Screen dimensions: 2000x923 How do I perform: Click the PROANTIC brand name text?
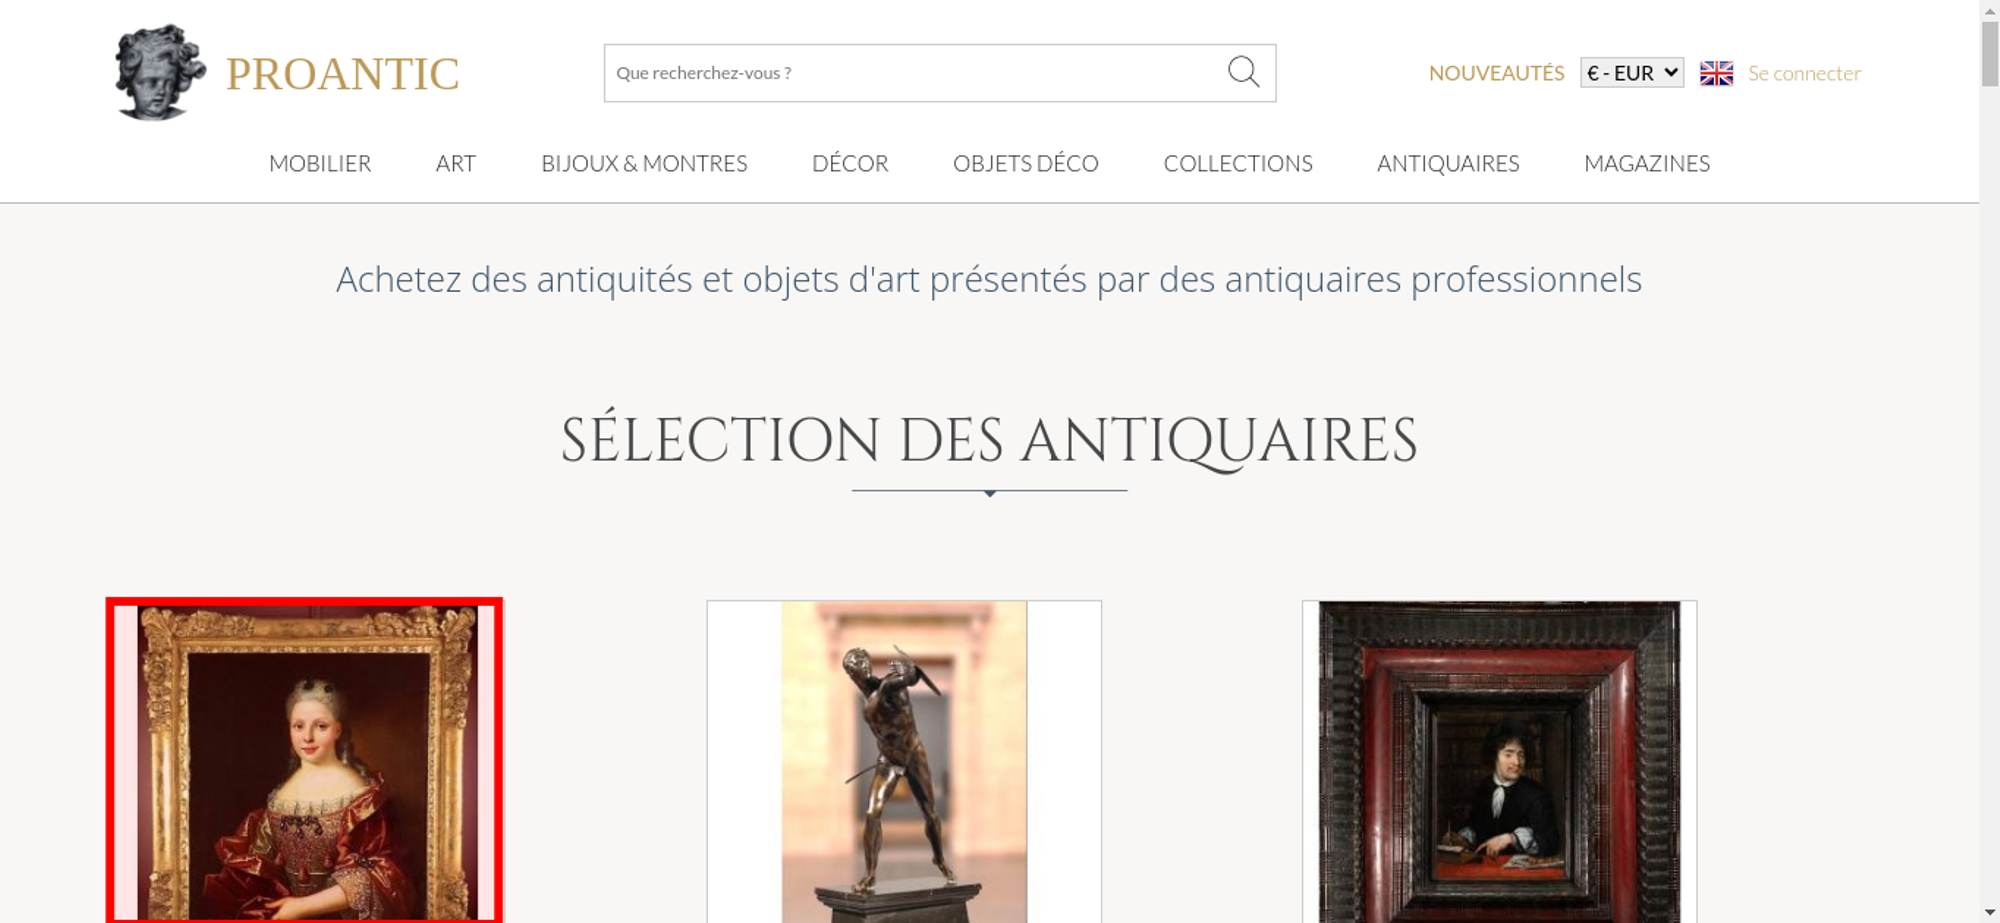tap(342, 74)
